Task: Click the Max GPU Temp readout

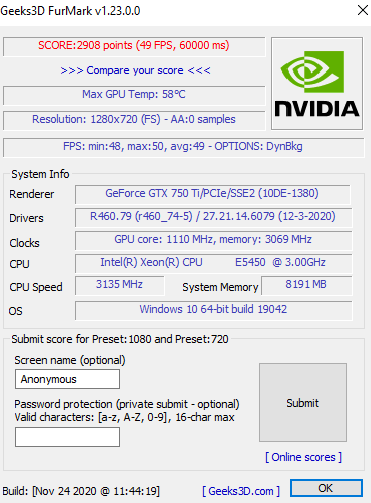Action: pos(134,95)
